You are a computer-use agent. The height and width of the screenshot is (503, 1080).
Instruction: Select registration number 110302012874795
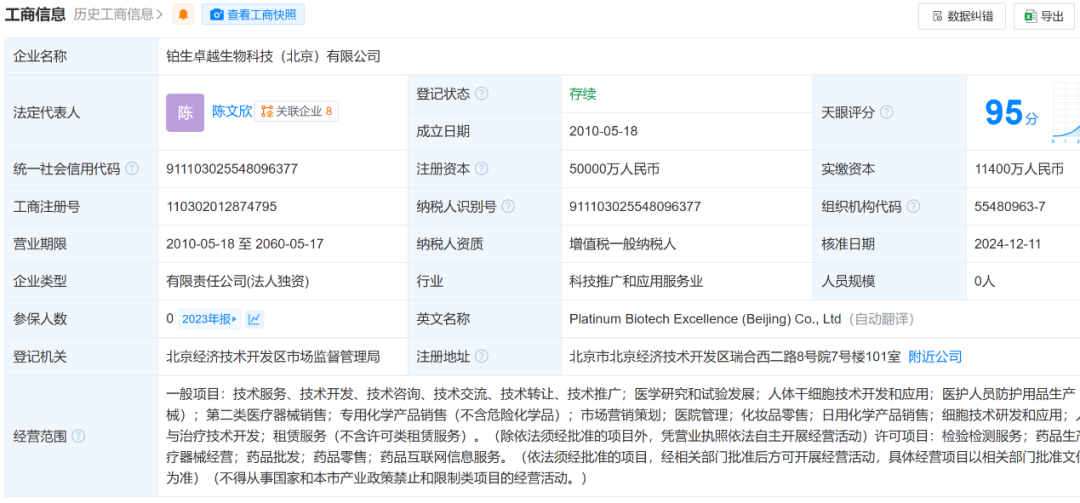point(222,206)
